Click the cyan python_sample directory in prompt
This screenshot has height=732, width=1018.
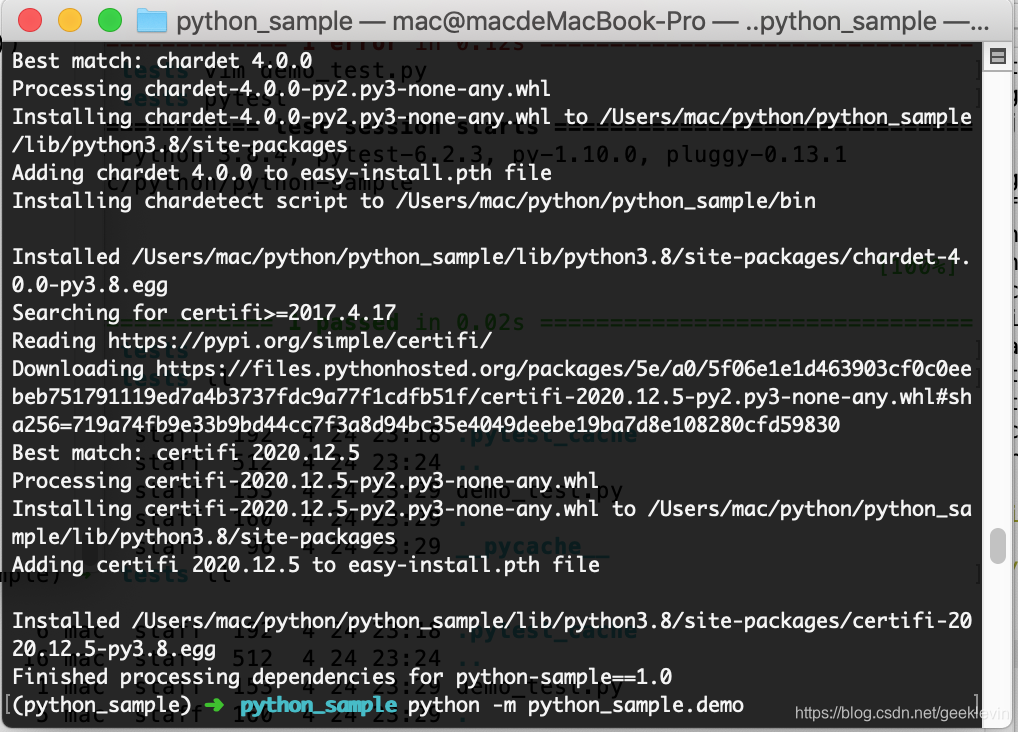318,705
